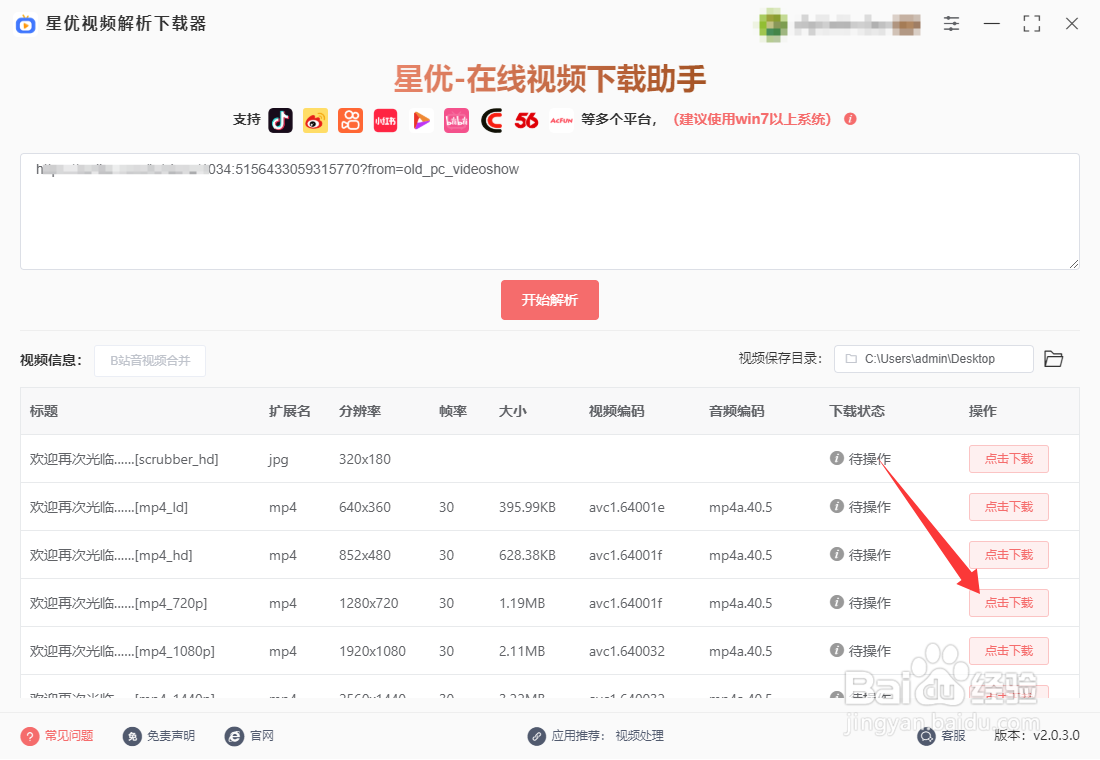1100x760 pixels.
Task: Open the 视频处理 recommended app link
Action: click(x=639, y=736)
